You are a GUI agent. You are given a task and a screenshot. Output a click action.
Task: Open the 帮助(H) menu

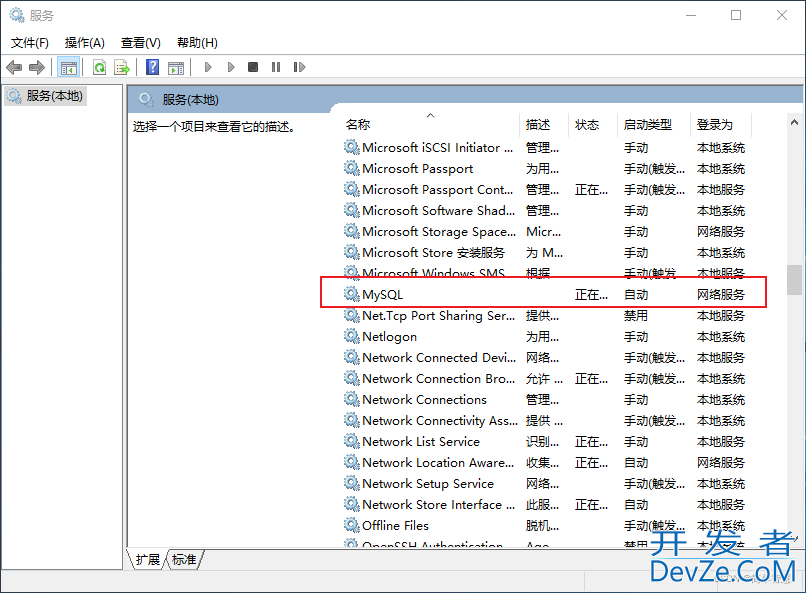(197, 43)
